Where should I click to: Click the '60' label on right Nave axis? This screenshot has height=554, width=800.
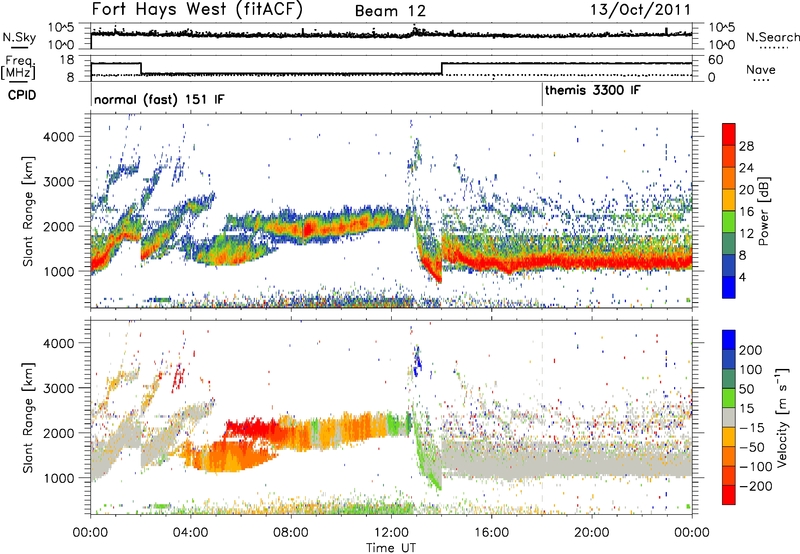(715, 60)
